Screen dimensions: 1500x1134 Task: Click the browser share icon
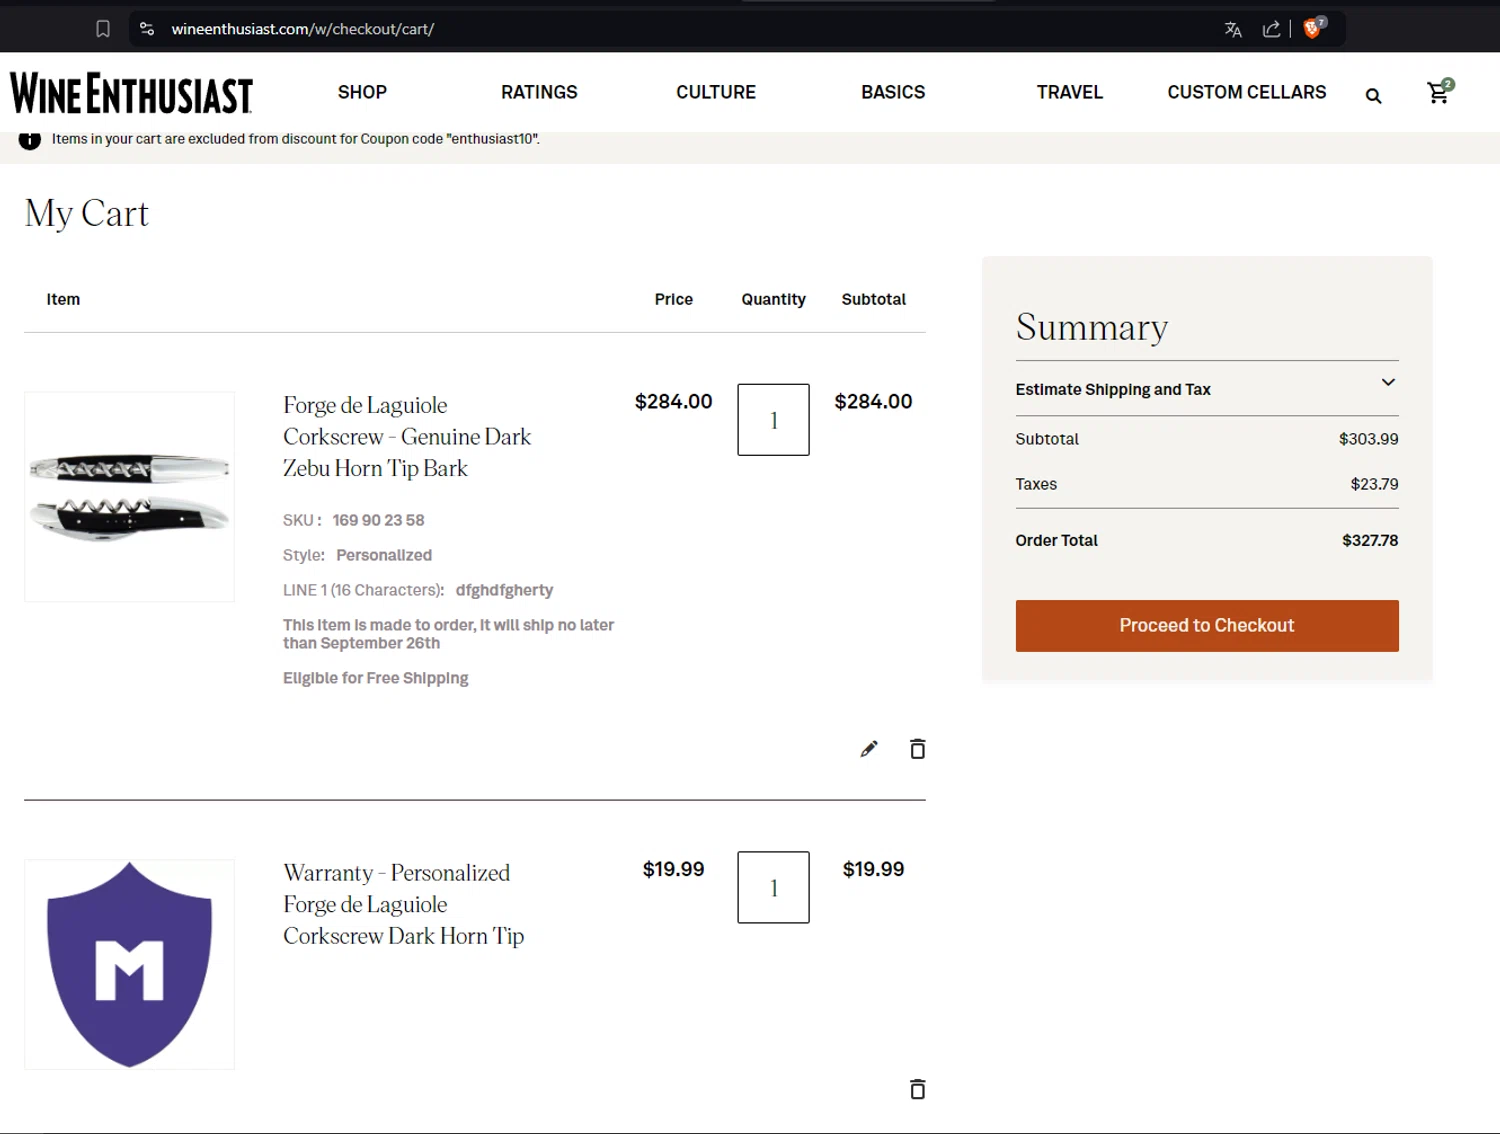click(x=1271, y=29)
